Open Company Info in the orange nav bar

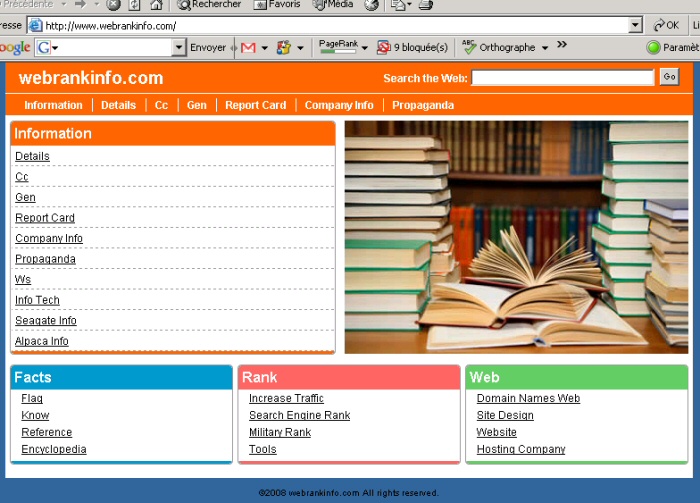339,105
